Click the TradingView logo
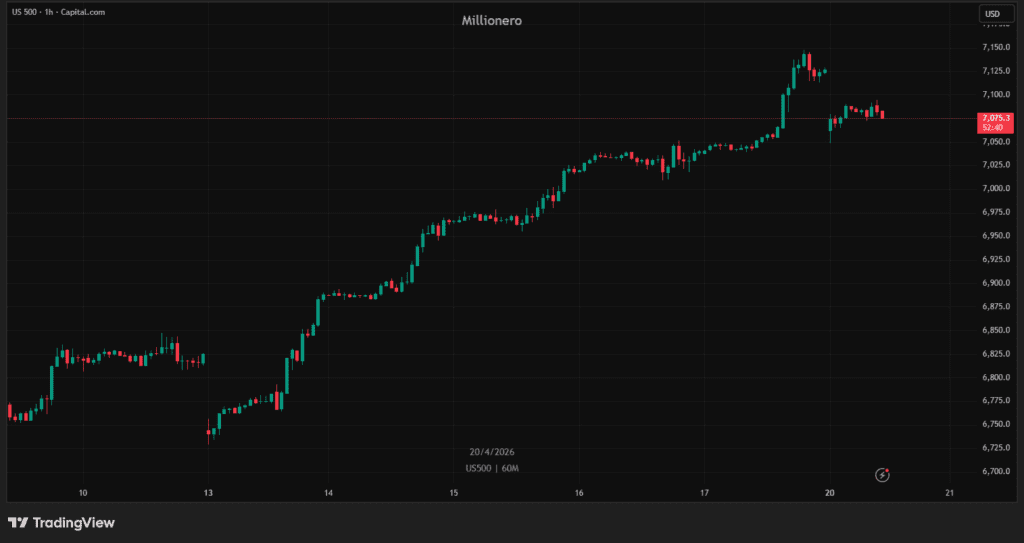 [61, 522]
